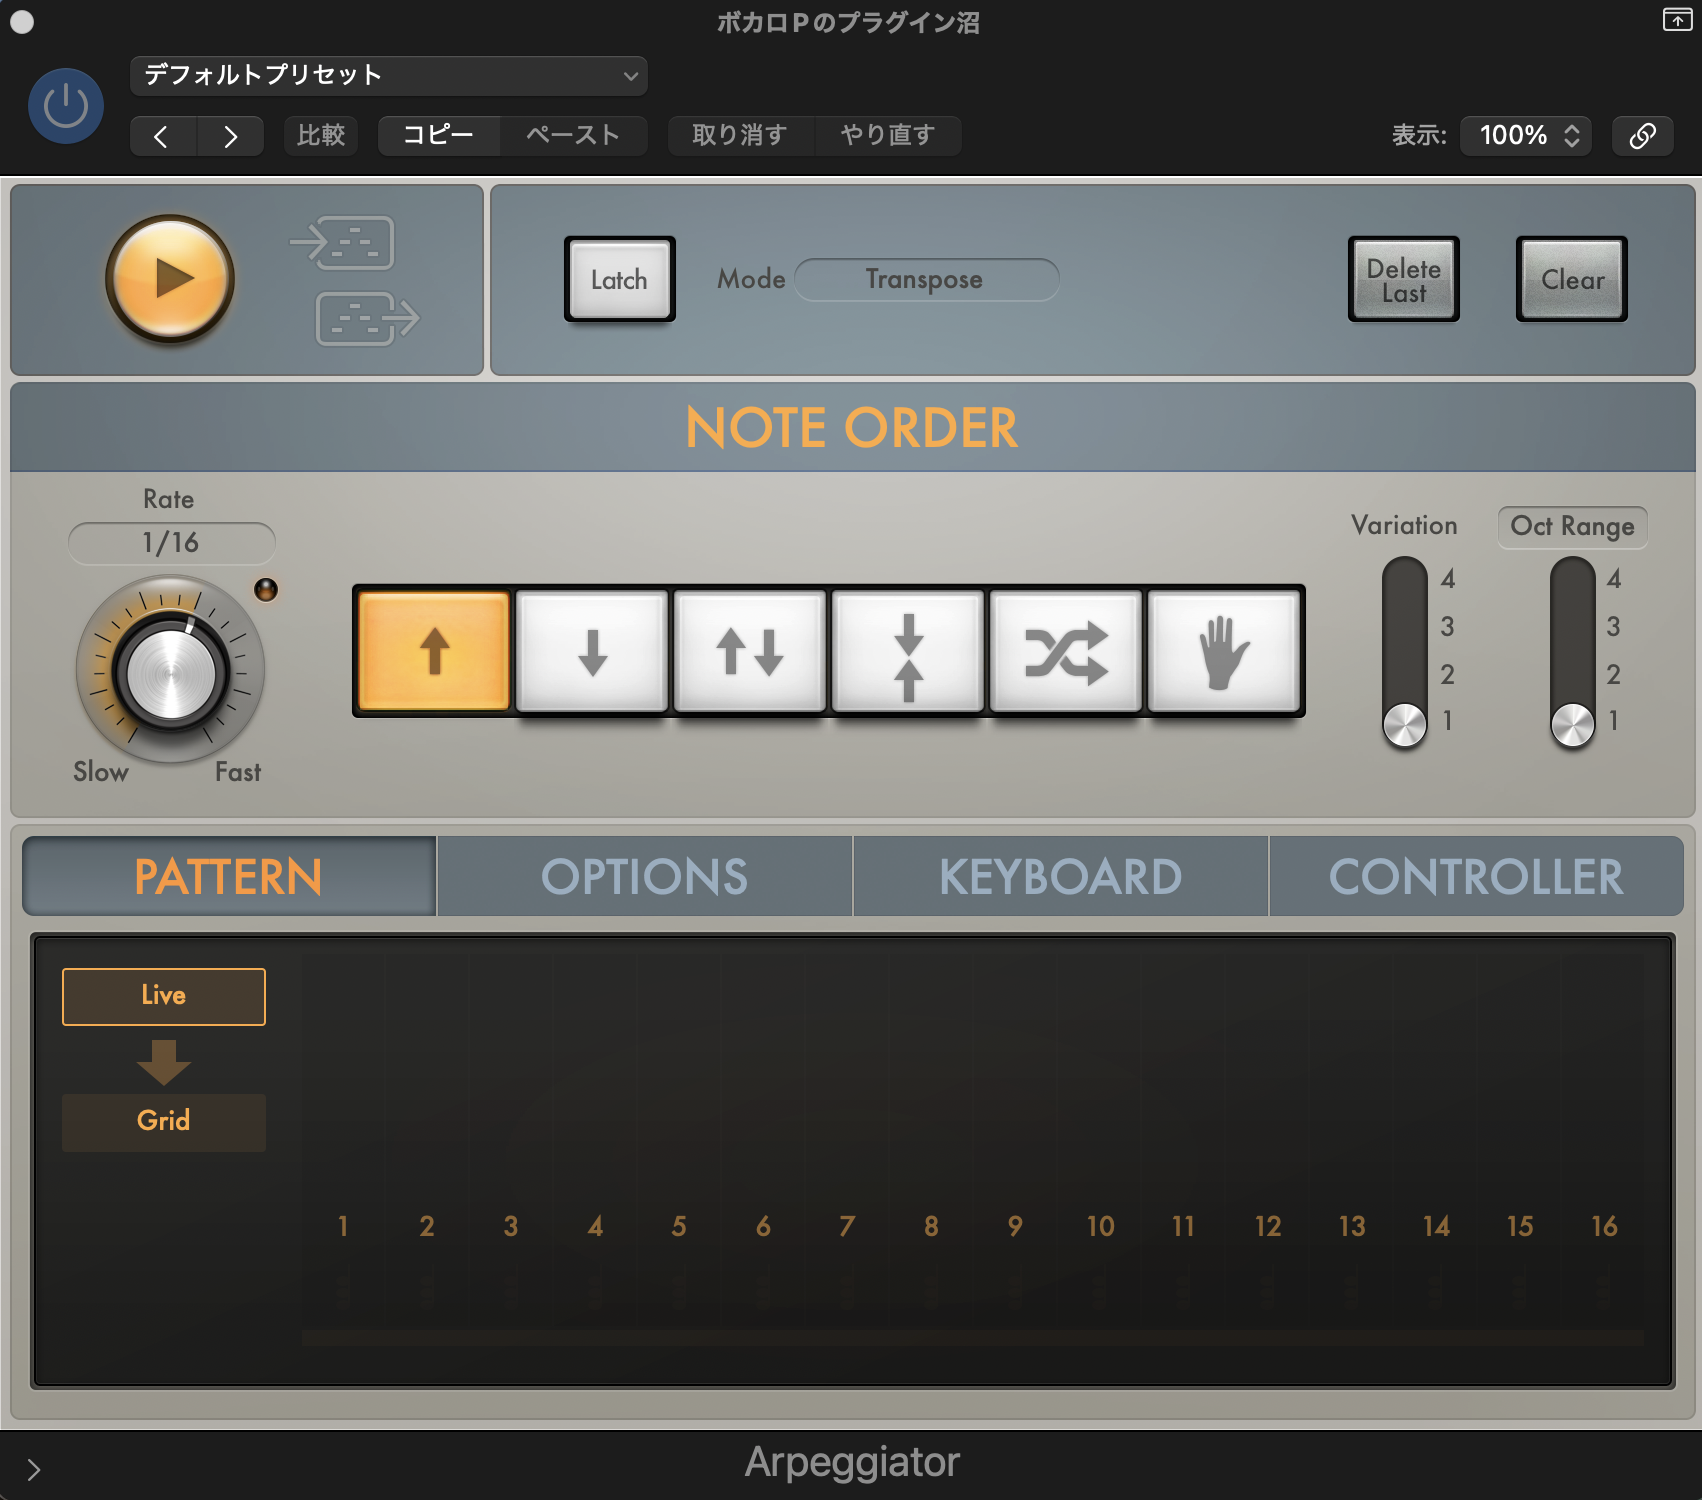The height and width of the screenshot is (1500, 1702).
Task: Start the arpeggiator play button
Action: pos(170,279)
